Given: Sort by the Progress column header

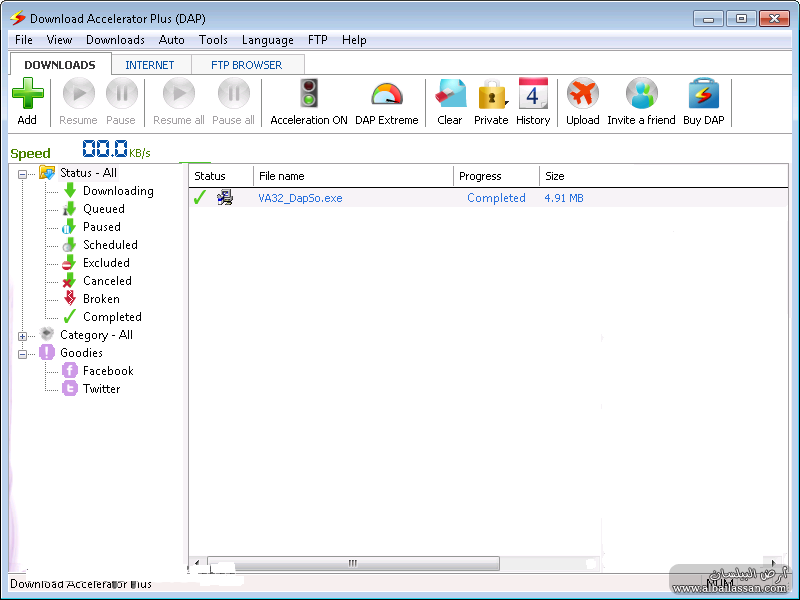Looking at the screenshot, I should point(496,176).
